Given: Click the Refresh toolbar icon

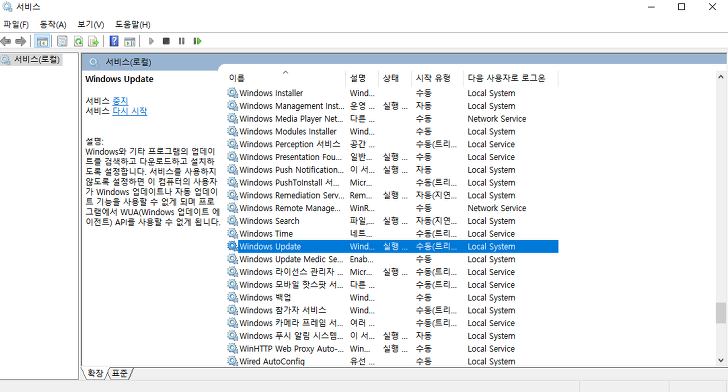Looking at the screenshot, I should point(78,41).
